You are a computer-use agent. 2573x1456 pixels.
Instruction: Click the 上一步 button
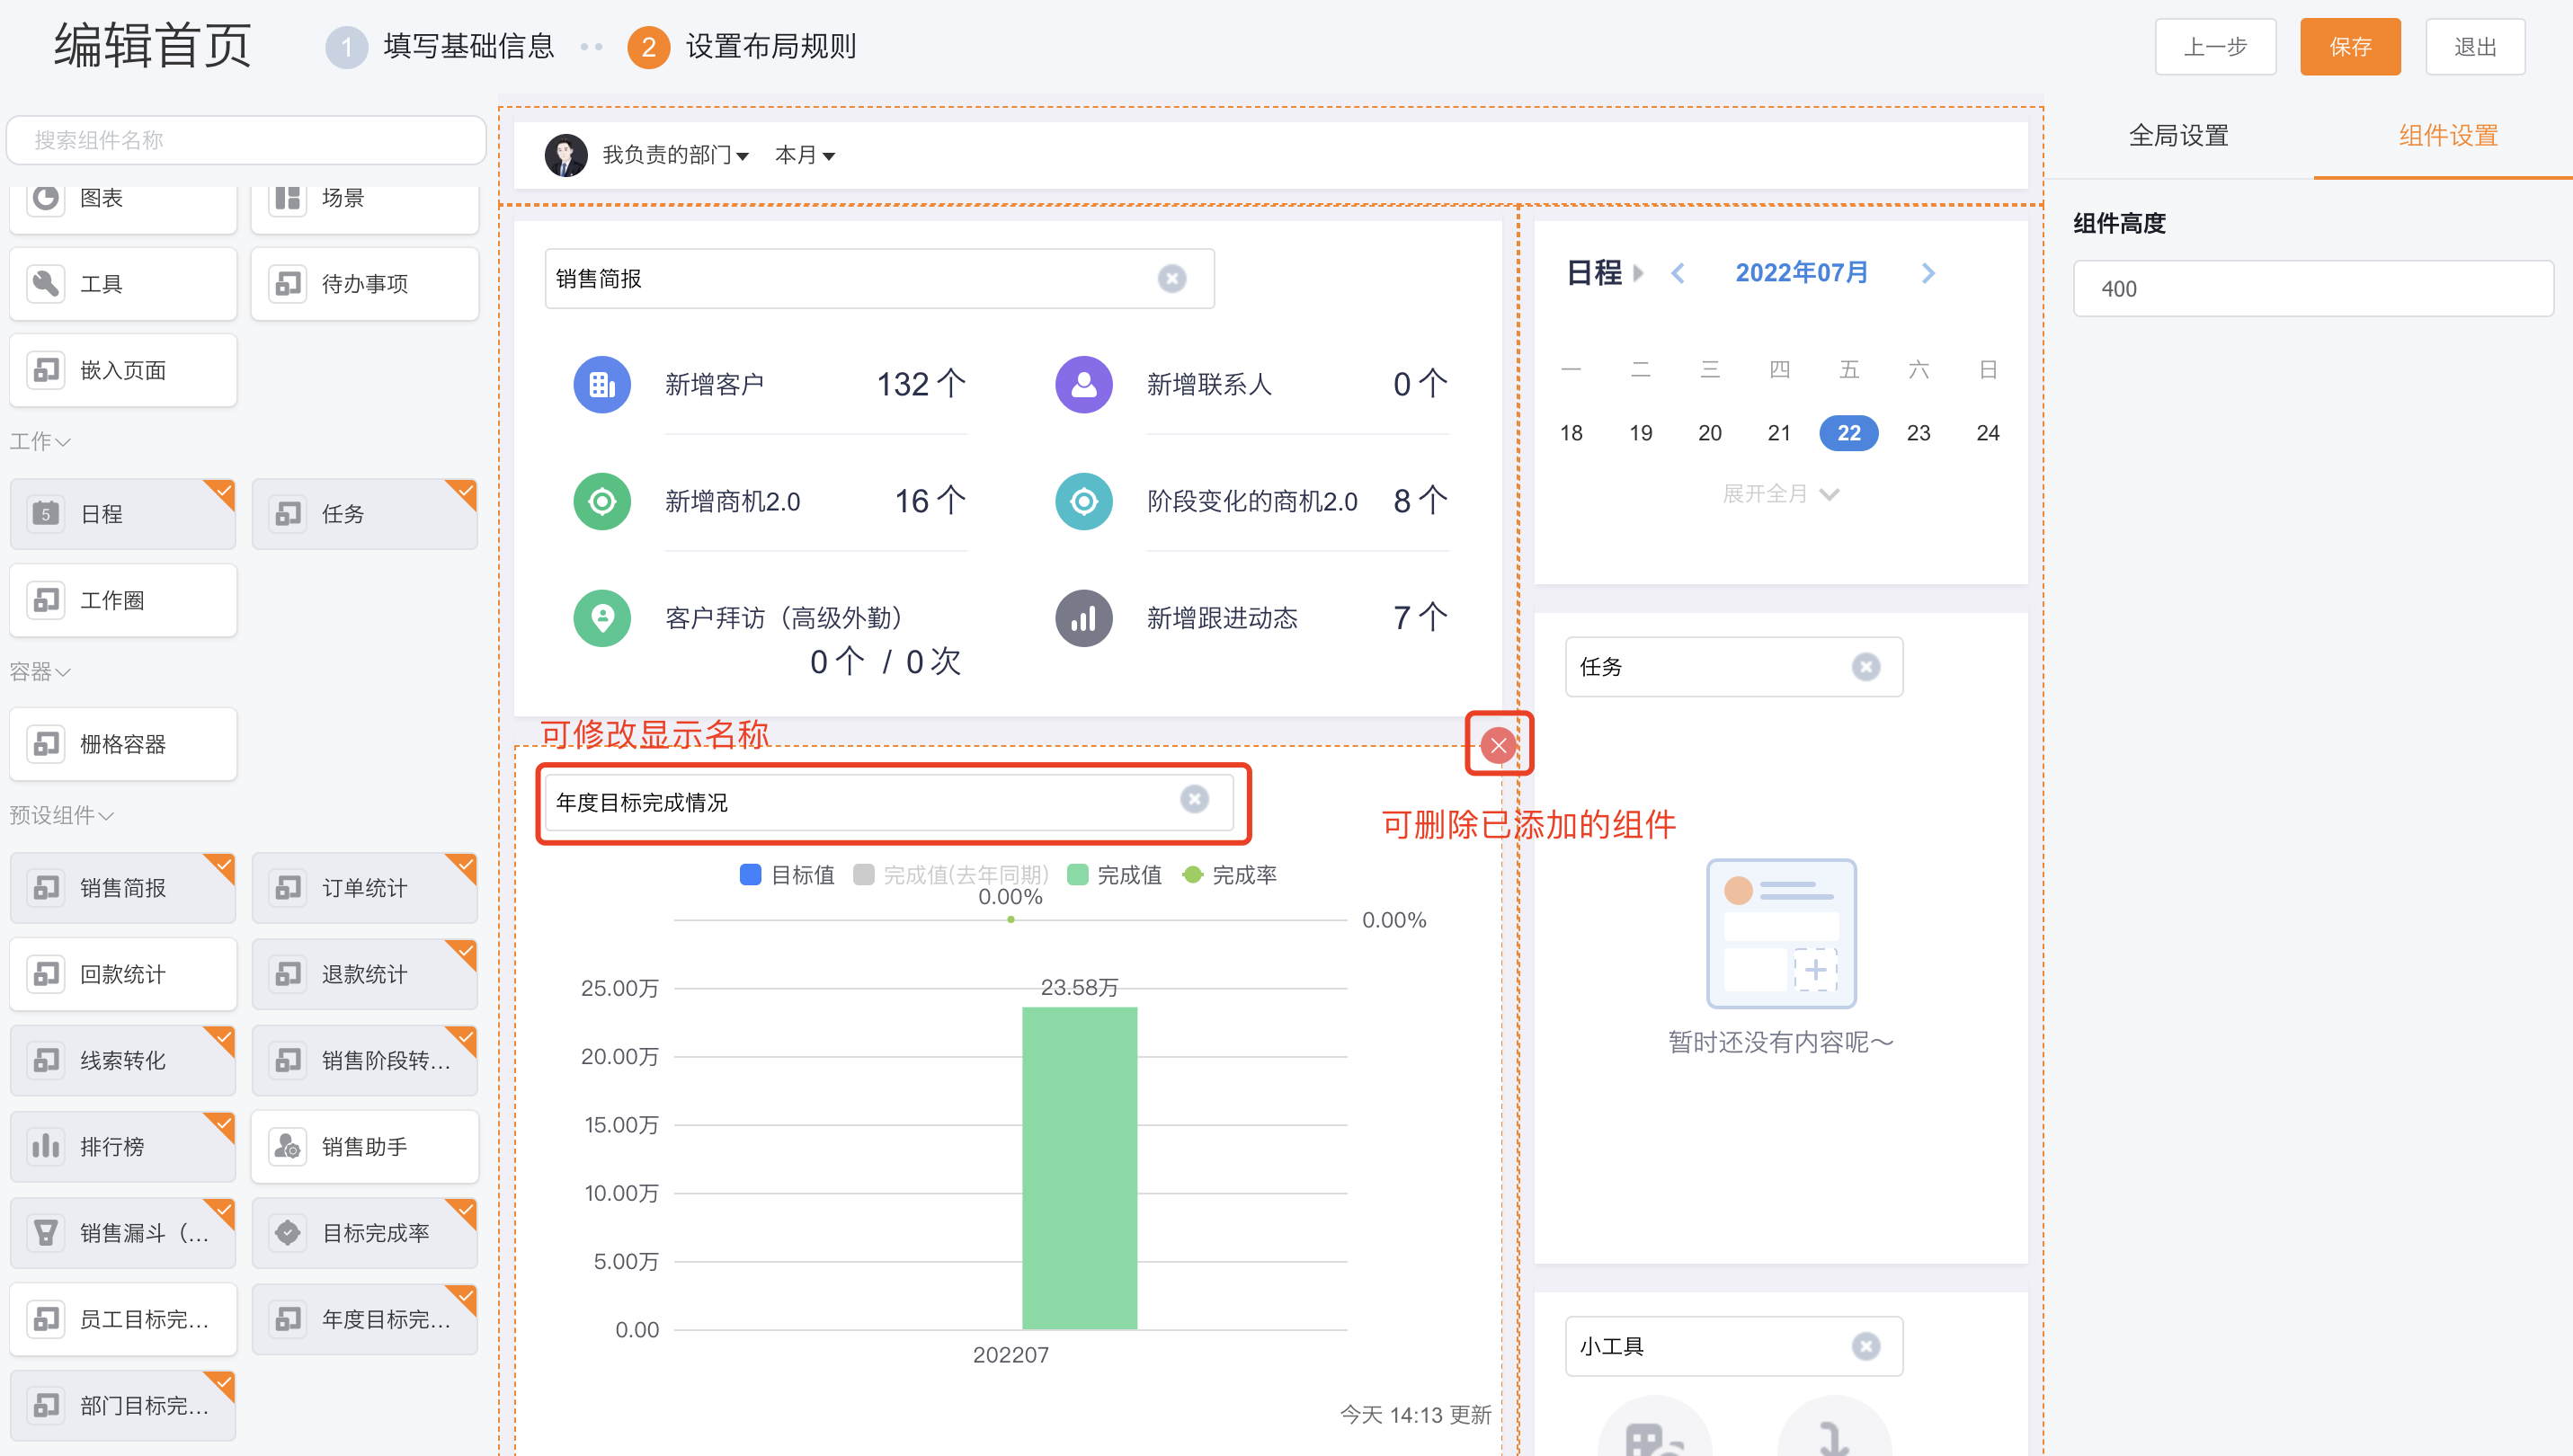point(2215,47)
